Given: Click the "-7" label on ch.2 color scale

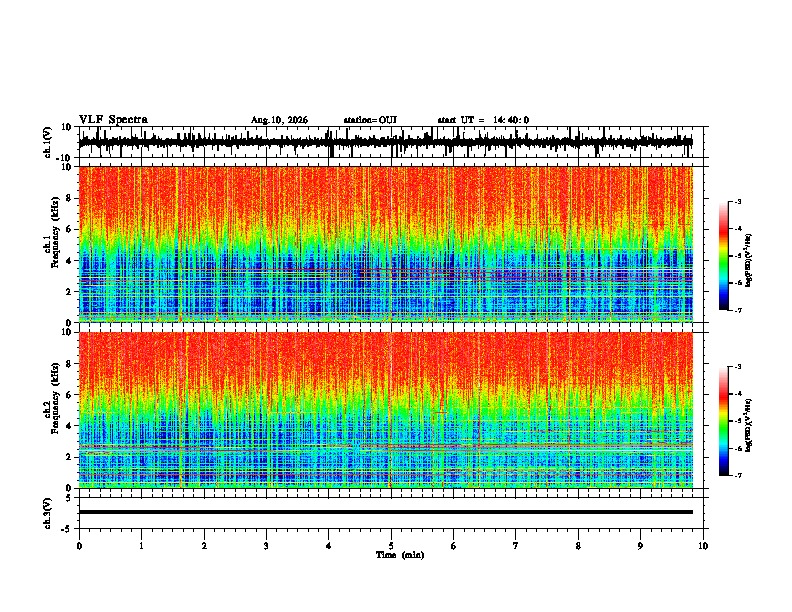Looking at the screenshot, I should (737, 476).
